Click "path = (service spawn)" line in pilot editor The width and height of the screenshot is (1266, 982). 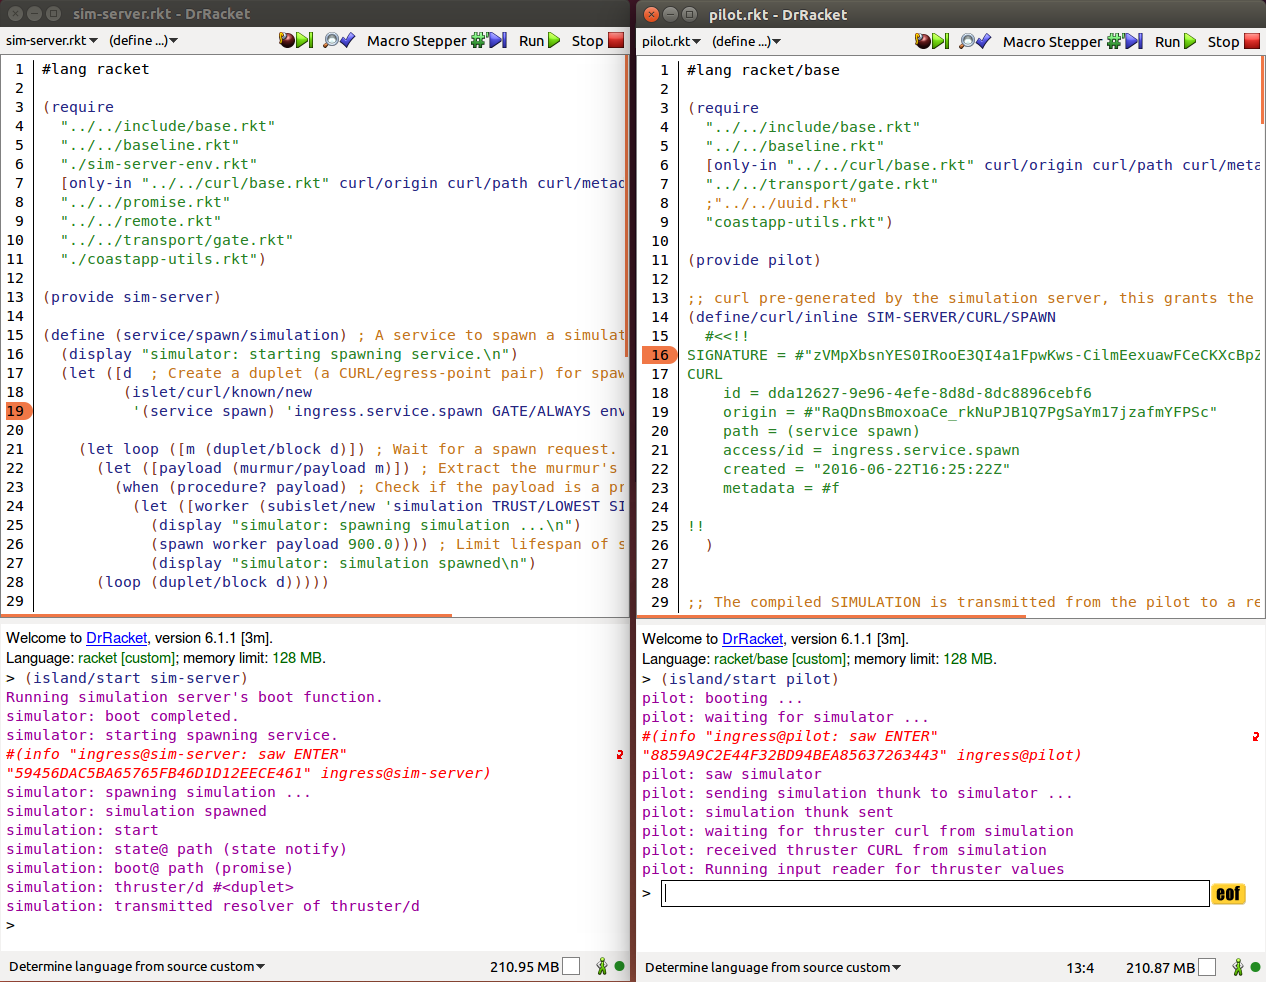pos(821,431)
